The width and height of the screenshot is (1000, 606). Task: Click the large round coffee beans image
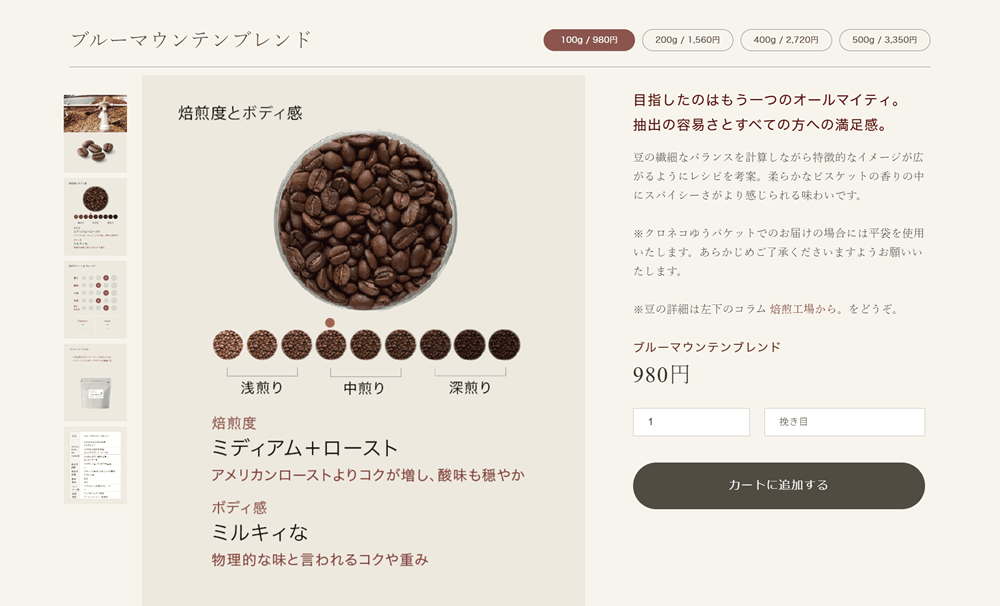tap(365, 221)
